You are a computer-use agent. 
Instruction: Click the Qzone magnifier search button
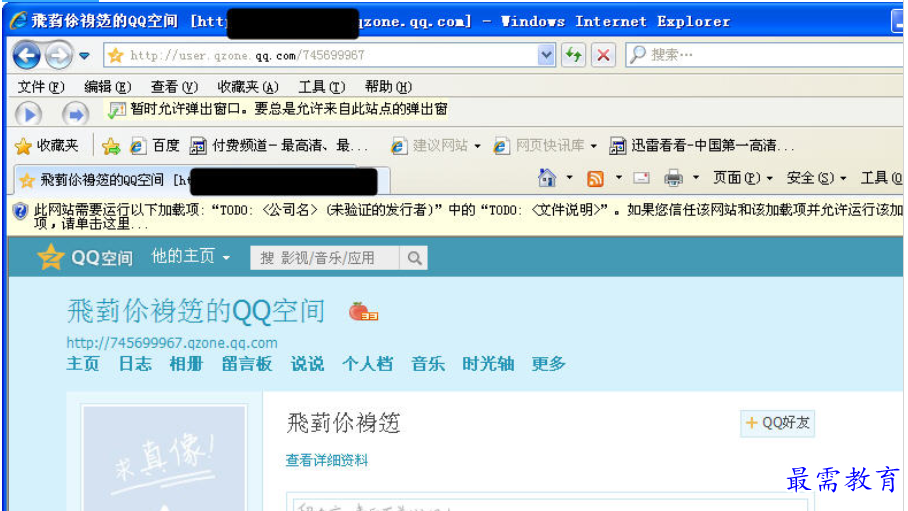[414, 258]
